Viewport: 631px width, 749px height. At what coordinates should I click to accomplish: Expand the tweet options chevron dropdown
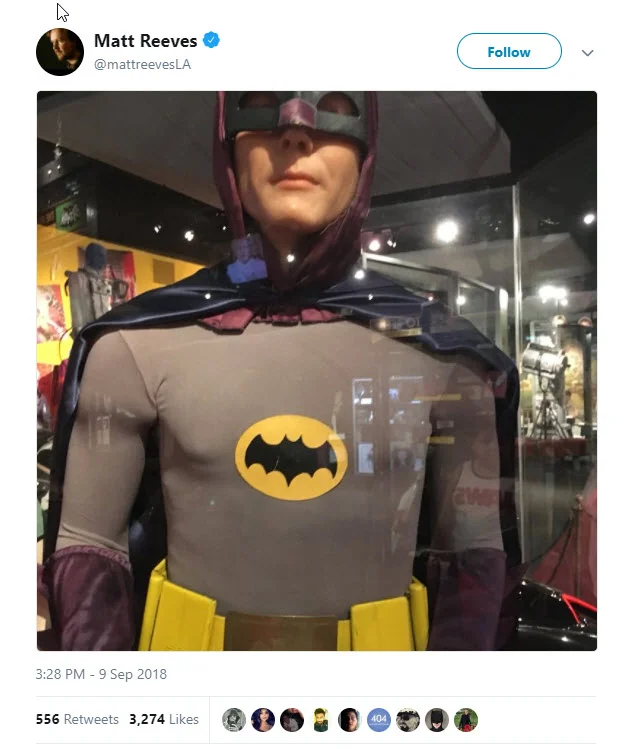588,53
